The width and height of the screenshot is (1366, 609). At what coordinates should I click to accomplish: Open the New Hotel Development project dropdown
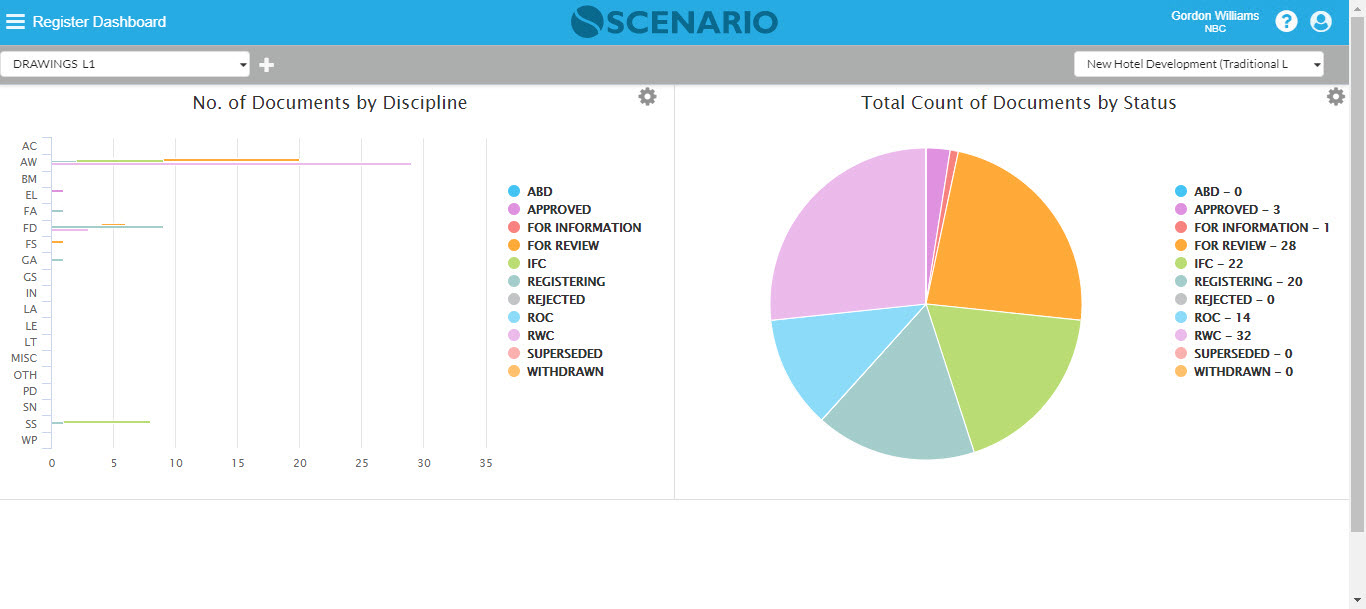1198,63
